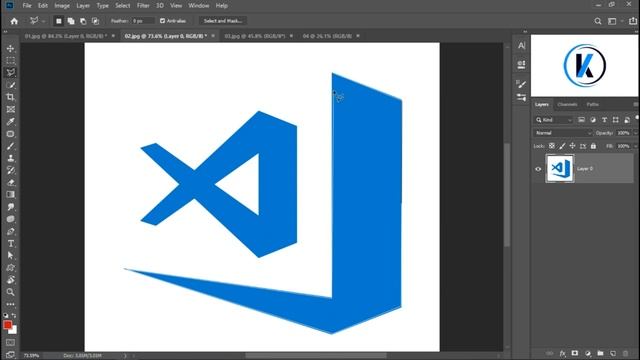Switch to the Paths tab
The width and height of the screenshot is (640, 360).
click(593, 104)
